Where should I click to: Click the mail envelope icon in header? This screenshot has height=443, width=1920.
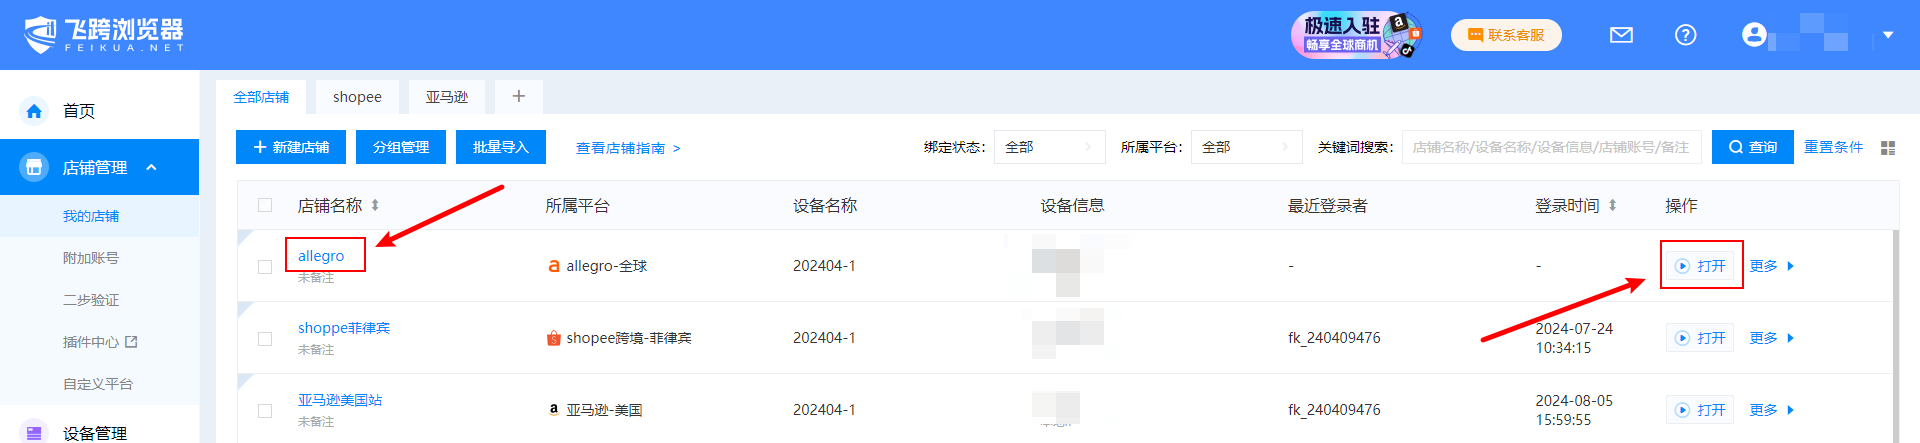pyautogui.click(x=1621, y=35)
